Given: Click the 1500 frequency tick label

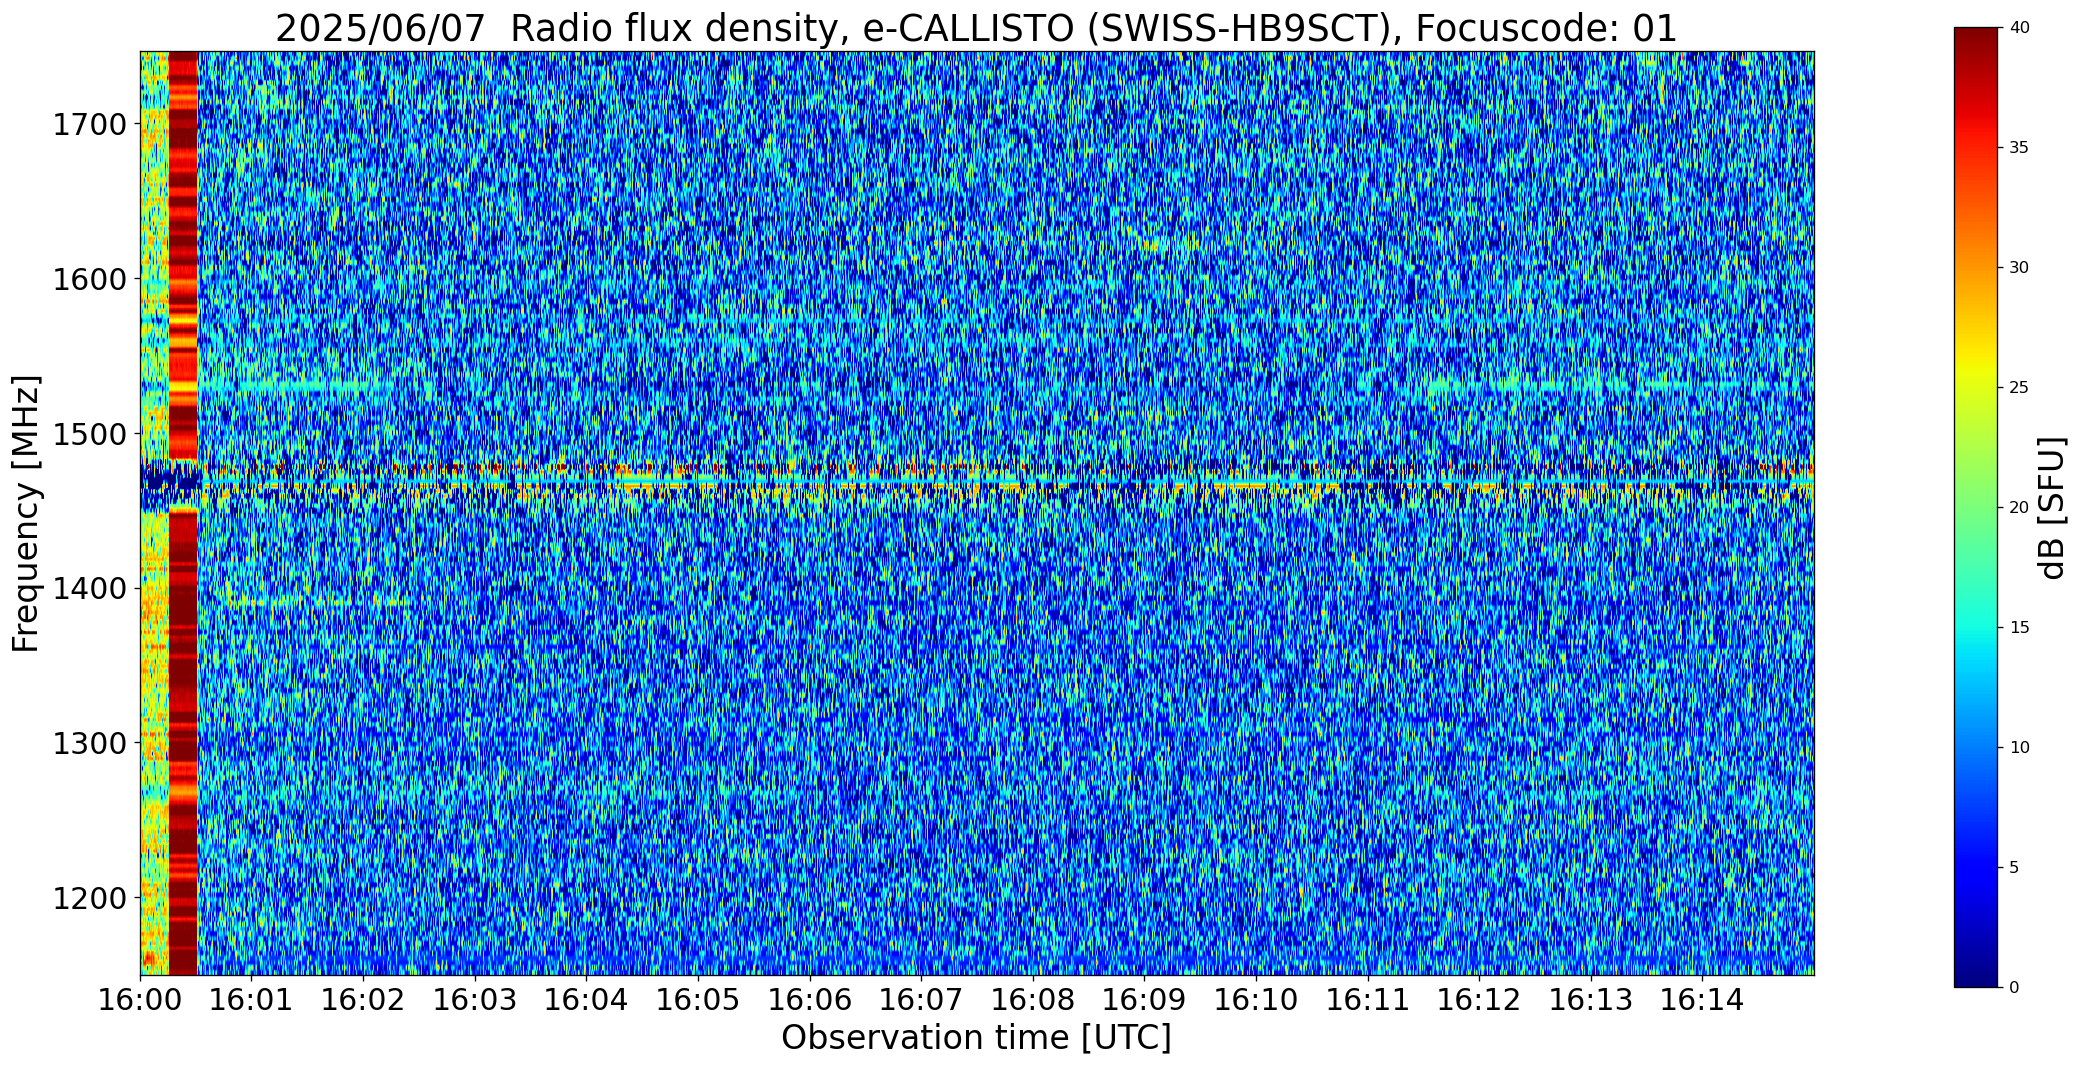Looking at the screenshot, I should [x=88, y=434].
